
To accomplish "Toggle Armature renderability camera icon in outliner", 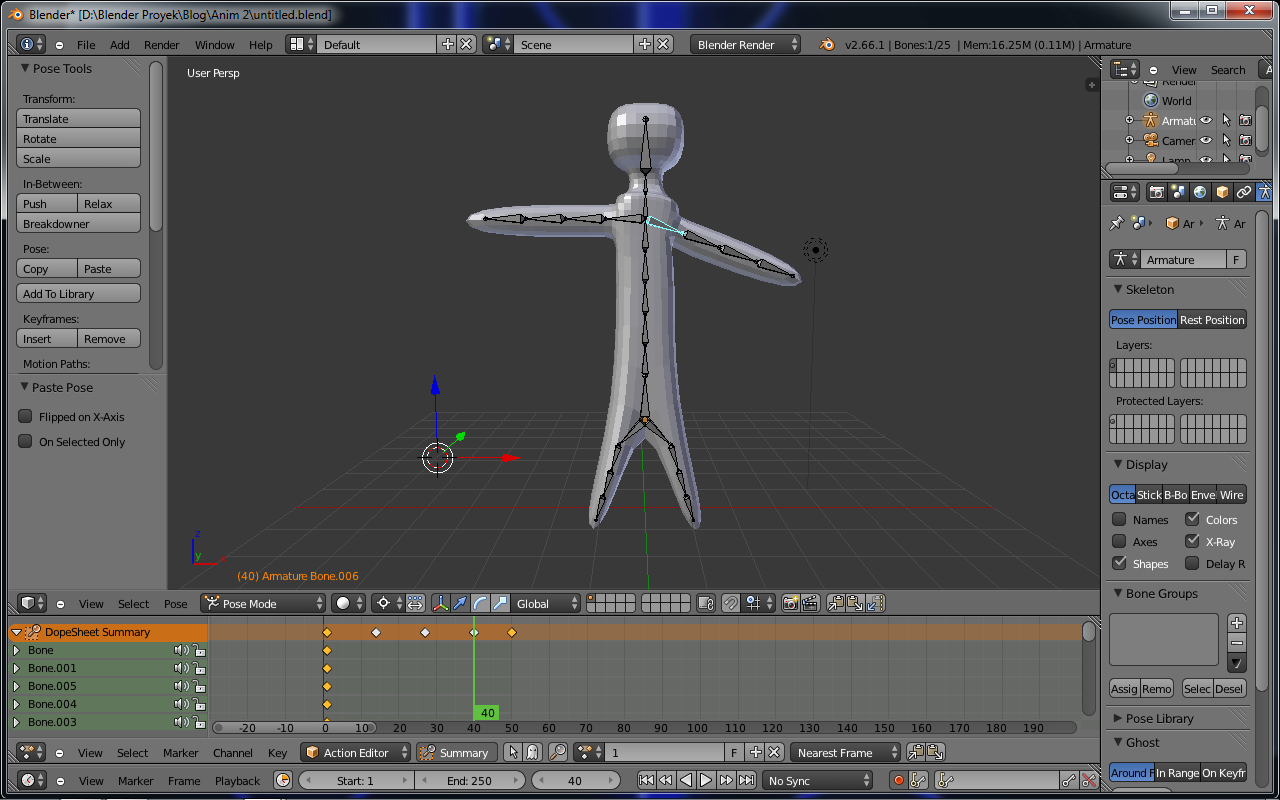I will tap(1245, 120).
